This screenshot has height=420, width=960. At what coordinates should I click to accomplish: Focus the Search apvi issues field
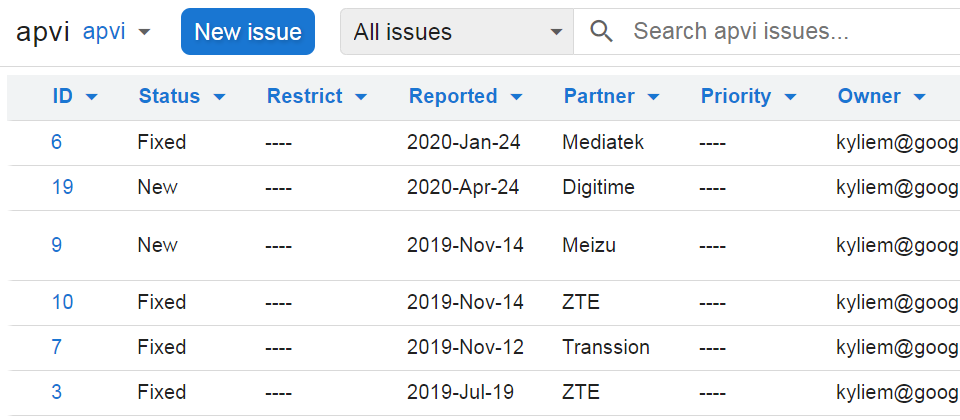pos(780,31)
